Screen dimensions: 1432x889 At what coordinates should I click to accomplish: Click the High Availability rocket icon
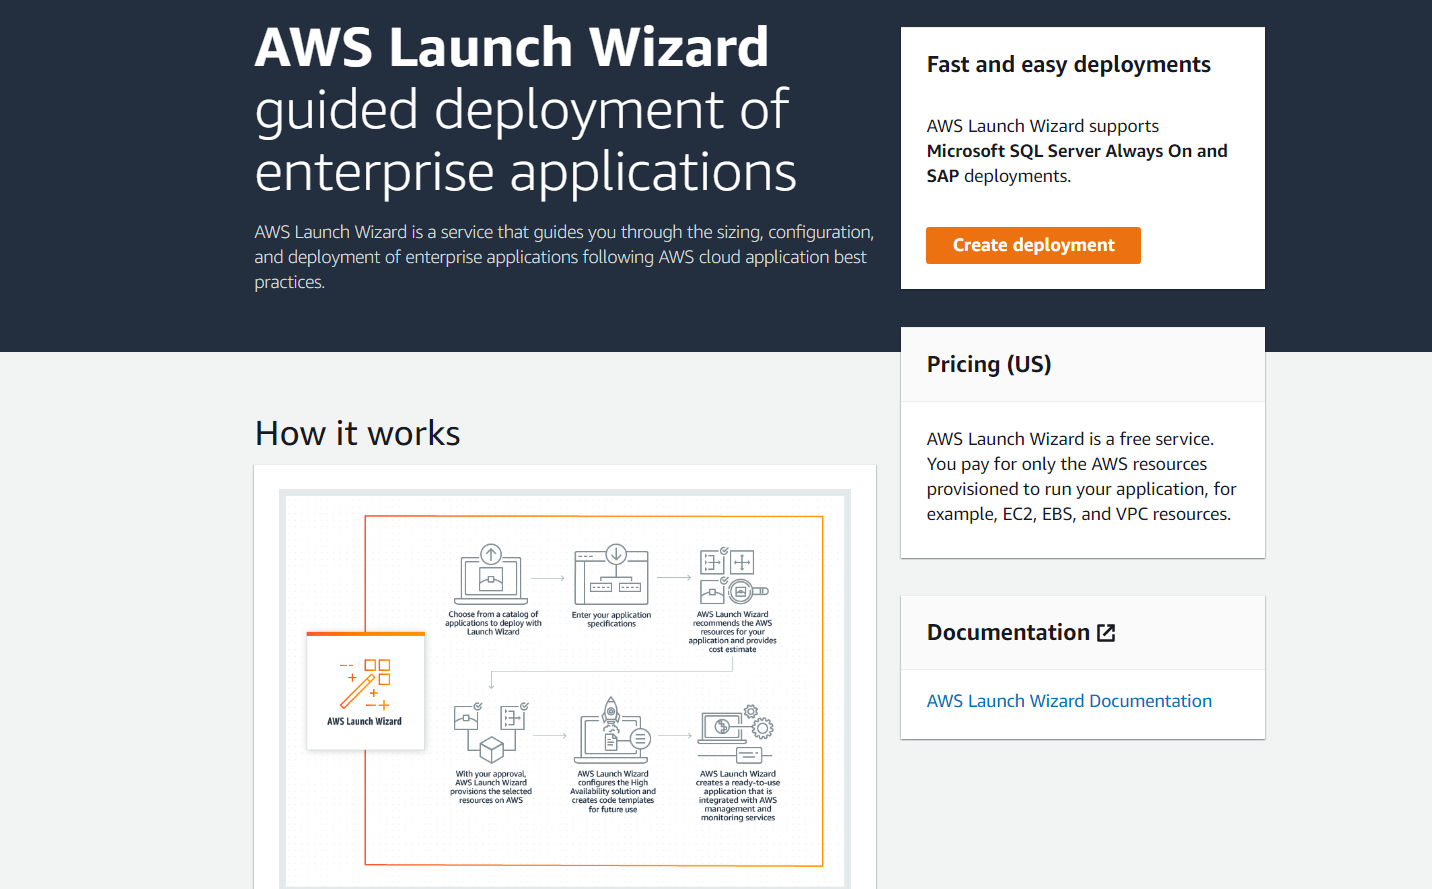(611, 710)
